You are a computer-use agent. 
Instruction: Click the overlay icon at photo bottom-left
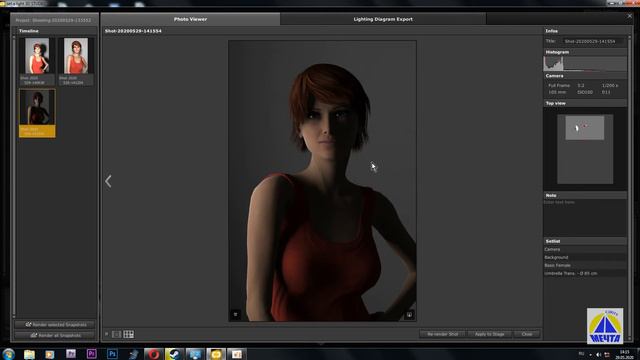[x=236, y=314]
